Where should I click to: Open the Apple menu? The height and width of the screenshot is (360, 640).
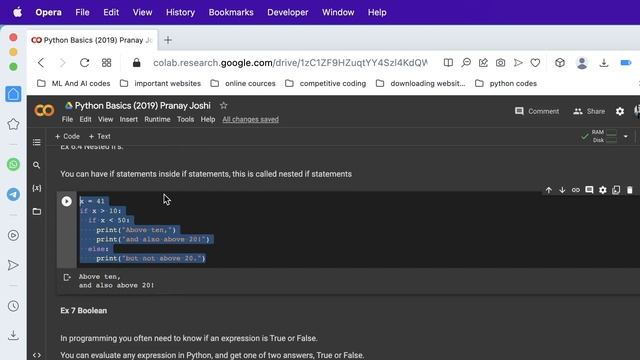click(18, 12)
